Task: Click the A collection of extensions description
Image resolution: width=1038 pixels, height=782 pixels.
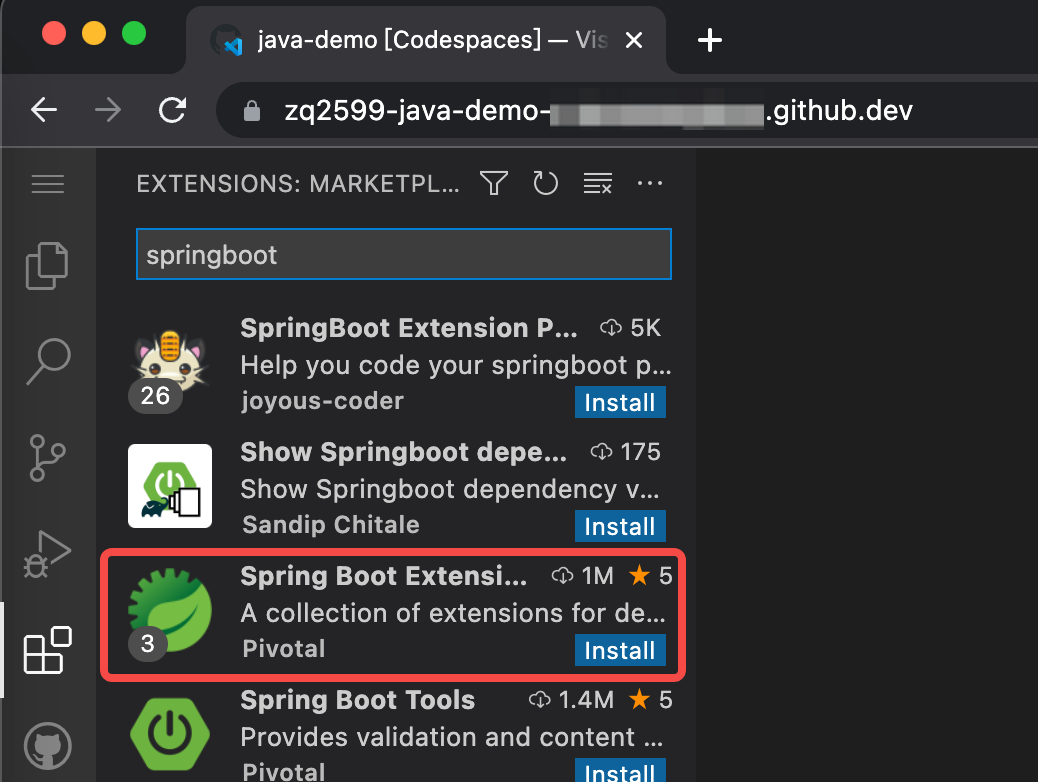Action: (x=453, y=613)
